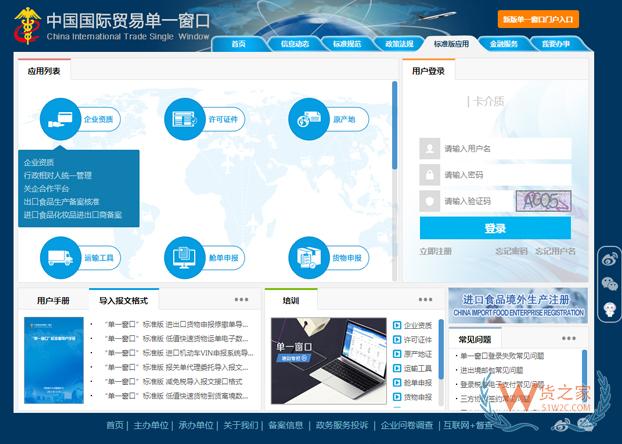
Task: Select 出口食品生产备案核准 in the submenu
Action: click(61, 202)
